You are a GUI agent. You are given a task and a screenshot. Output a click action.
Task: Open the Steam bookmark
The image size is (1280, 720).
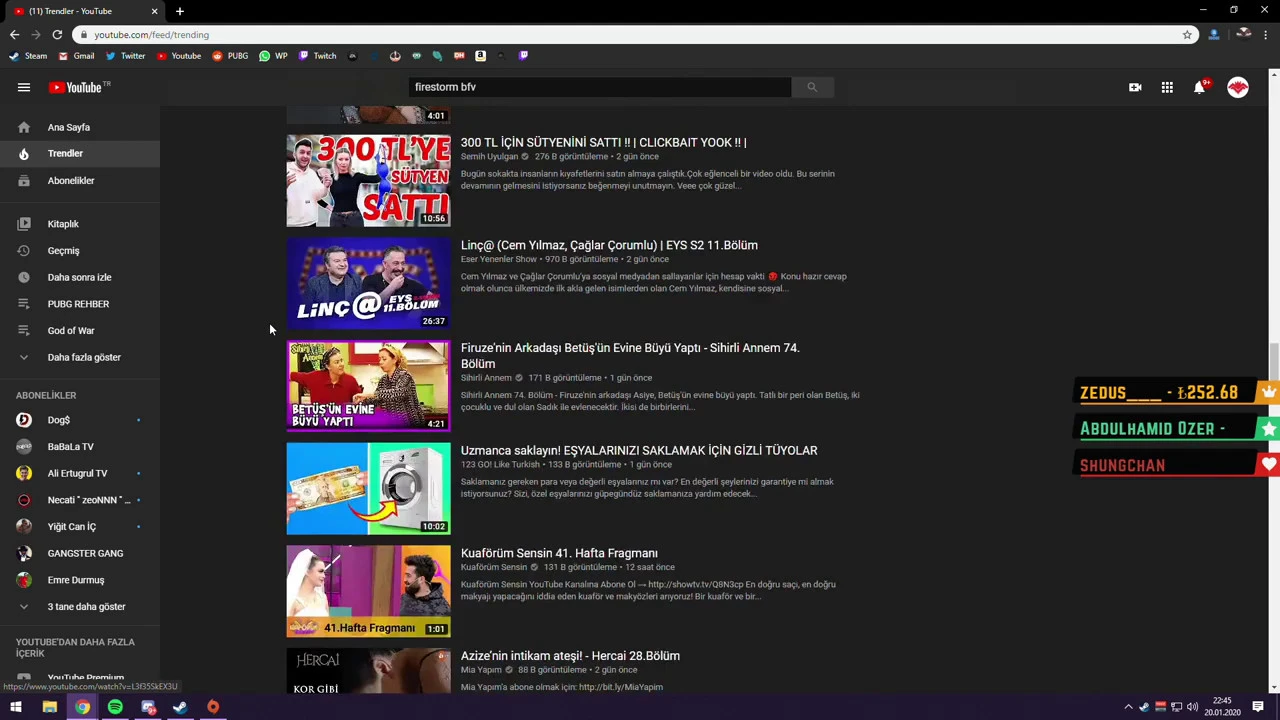click(x=28, y=56)
